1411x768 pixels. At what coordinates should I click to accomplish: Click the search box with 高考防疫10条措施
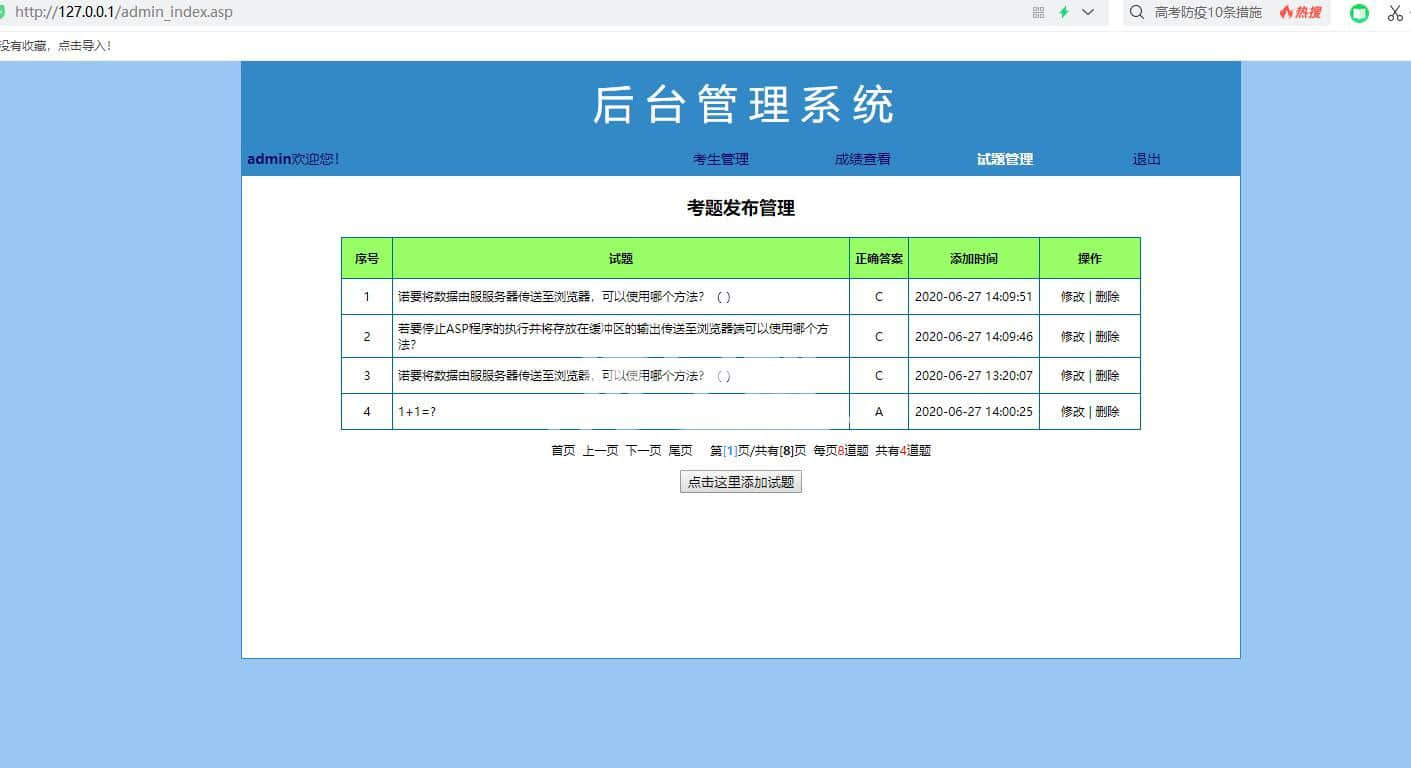[x=1208, y=13]
